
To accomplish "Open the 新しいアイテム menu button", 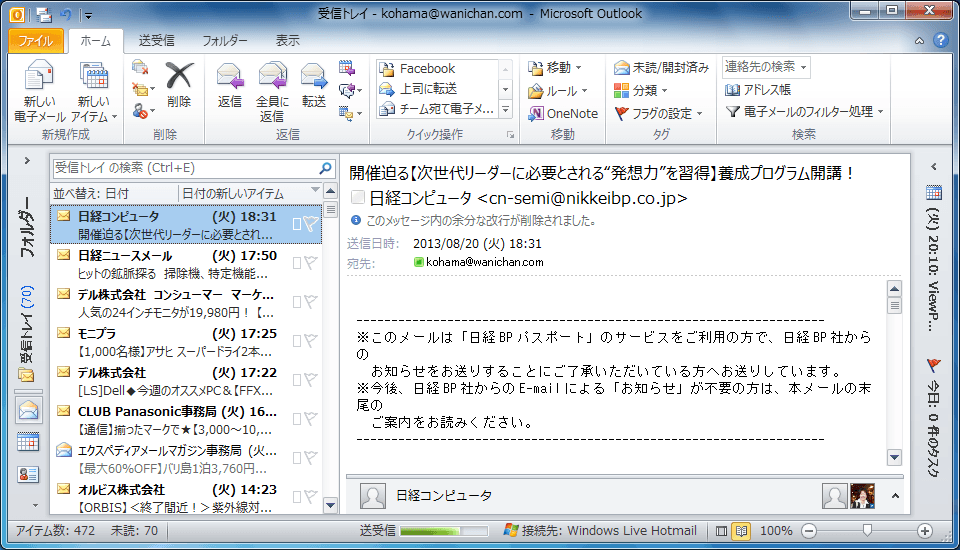I will pos(94,92).
